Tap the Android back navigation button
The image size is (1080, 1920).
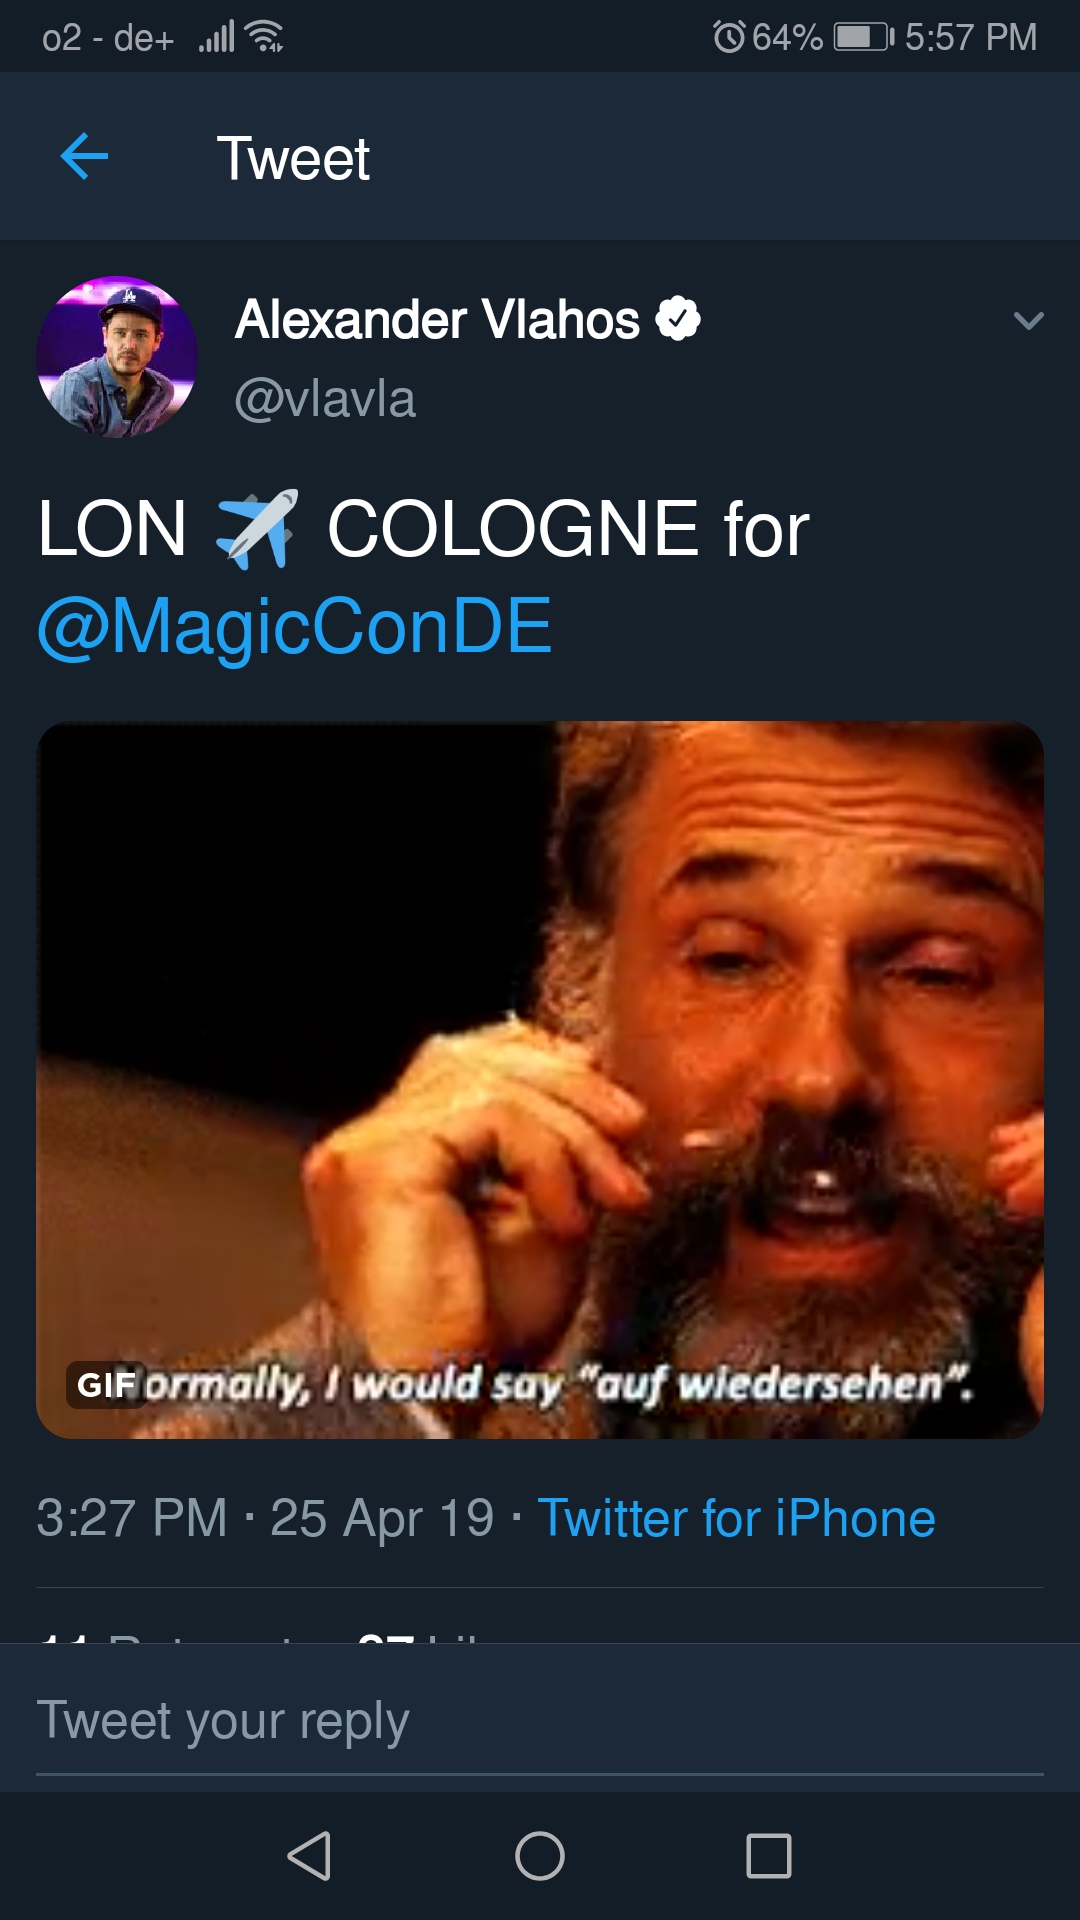click(309, 1856)
